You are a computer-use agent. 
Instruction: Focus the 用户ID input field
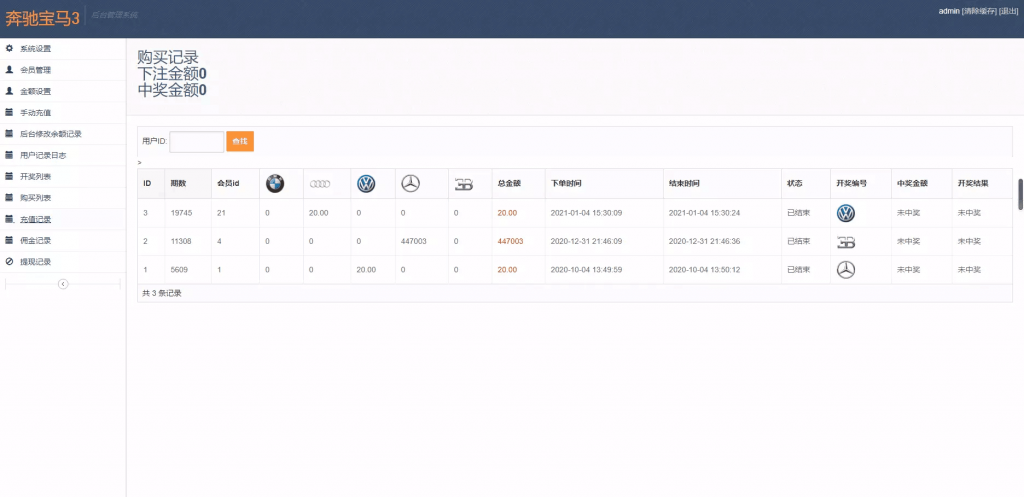click(196, 142)
